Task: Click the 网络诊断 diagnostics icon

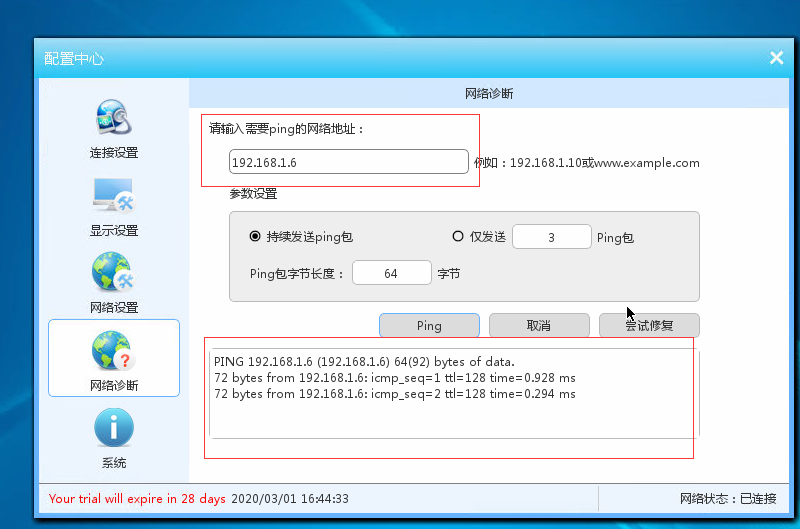Action: (x=113, y=352)
